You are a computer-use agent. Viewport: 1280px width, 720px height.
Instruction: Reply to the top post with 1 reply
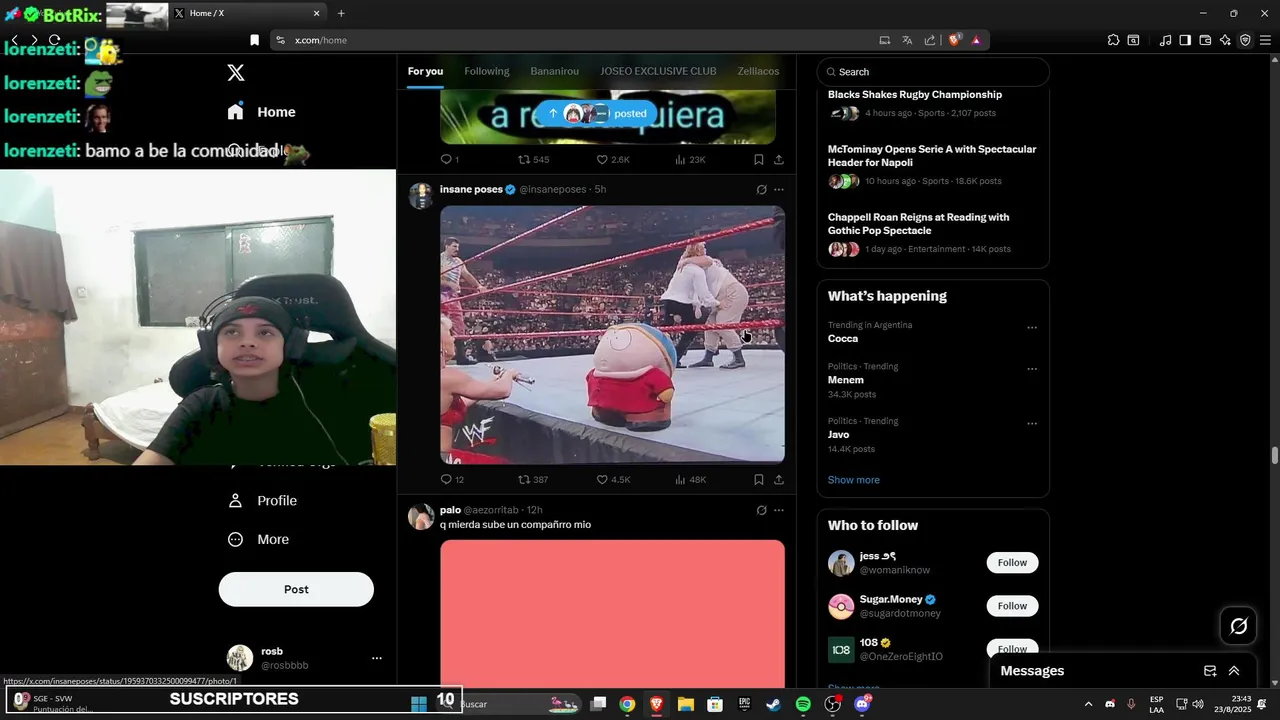point(450,160)
